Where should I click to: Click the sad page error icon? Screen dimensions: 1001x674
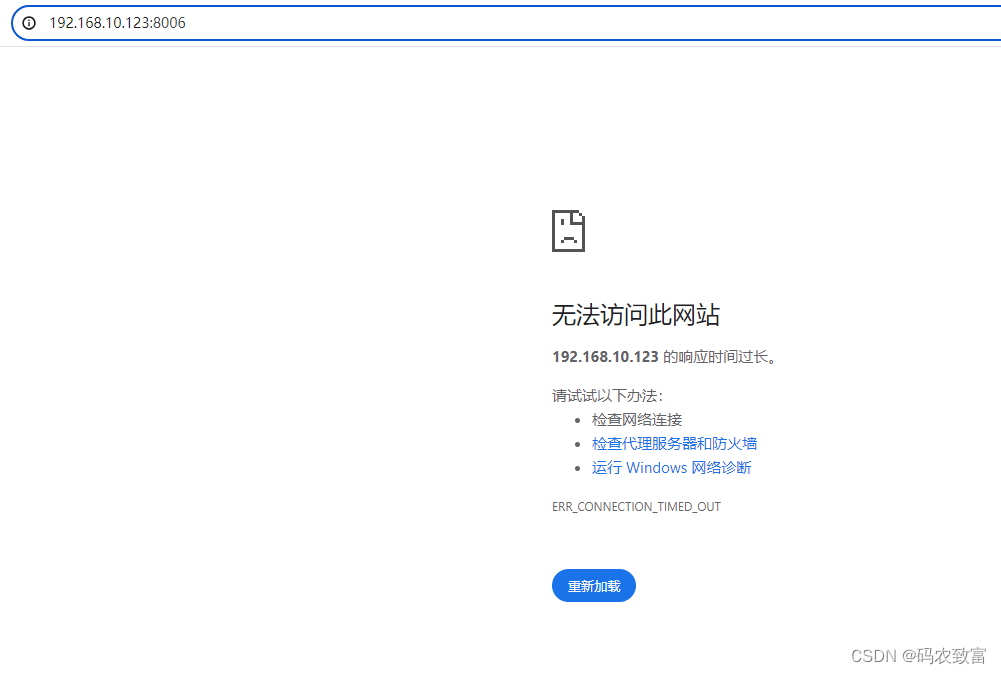coord(568,230)
